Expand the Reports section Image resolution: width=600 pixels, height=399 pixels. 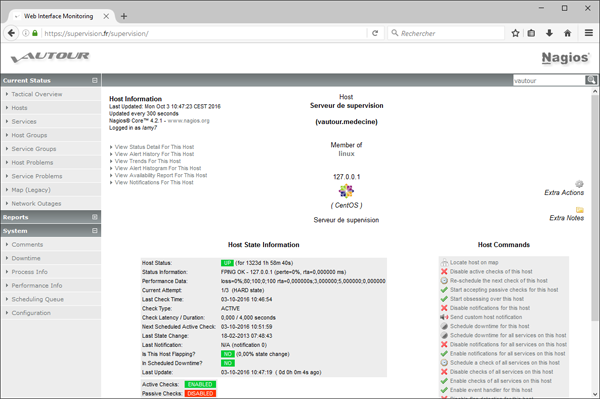click(95, 217)
